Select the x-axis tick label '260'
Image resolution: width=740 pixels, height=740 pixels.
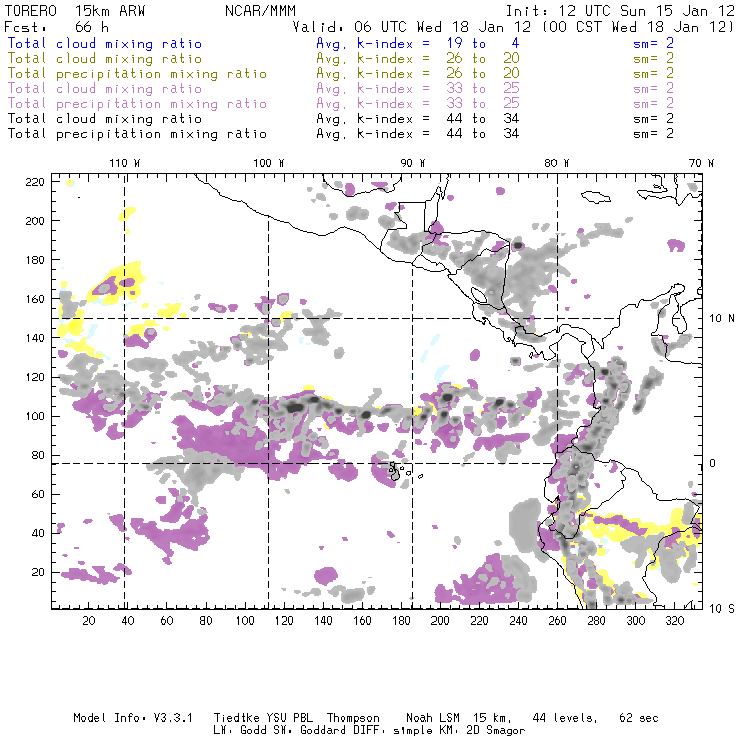(557, 621)
